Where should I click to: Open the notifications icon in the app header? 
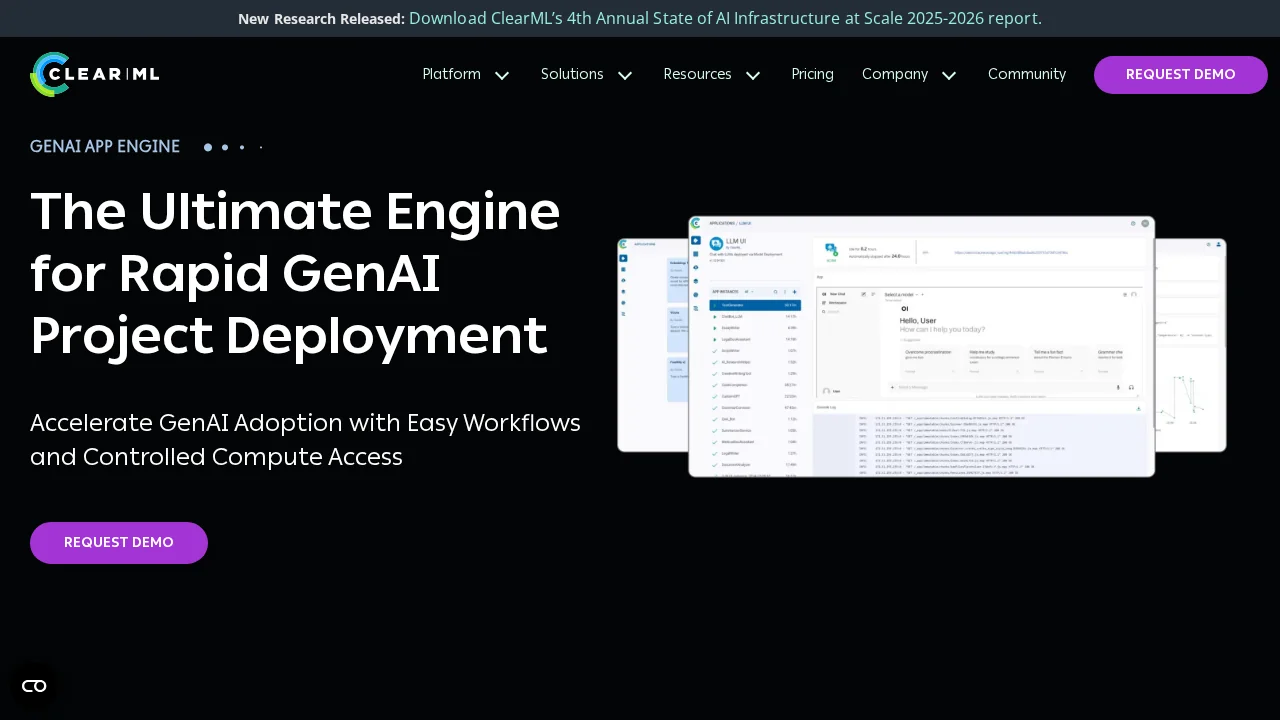coord(1133,224)
